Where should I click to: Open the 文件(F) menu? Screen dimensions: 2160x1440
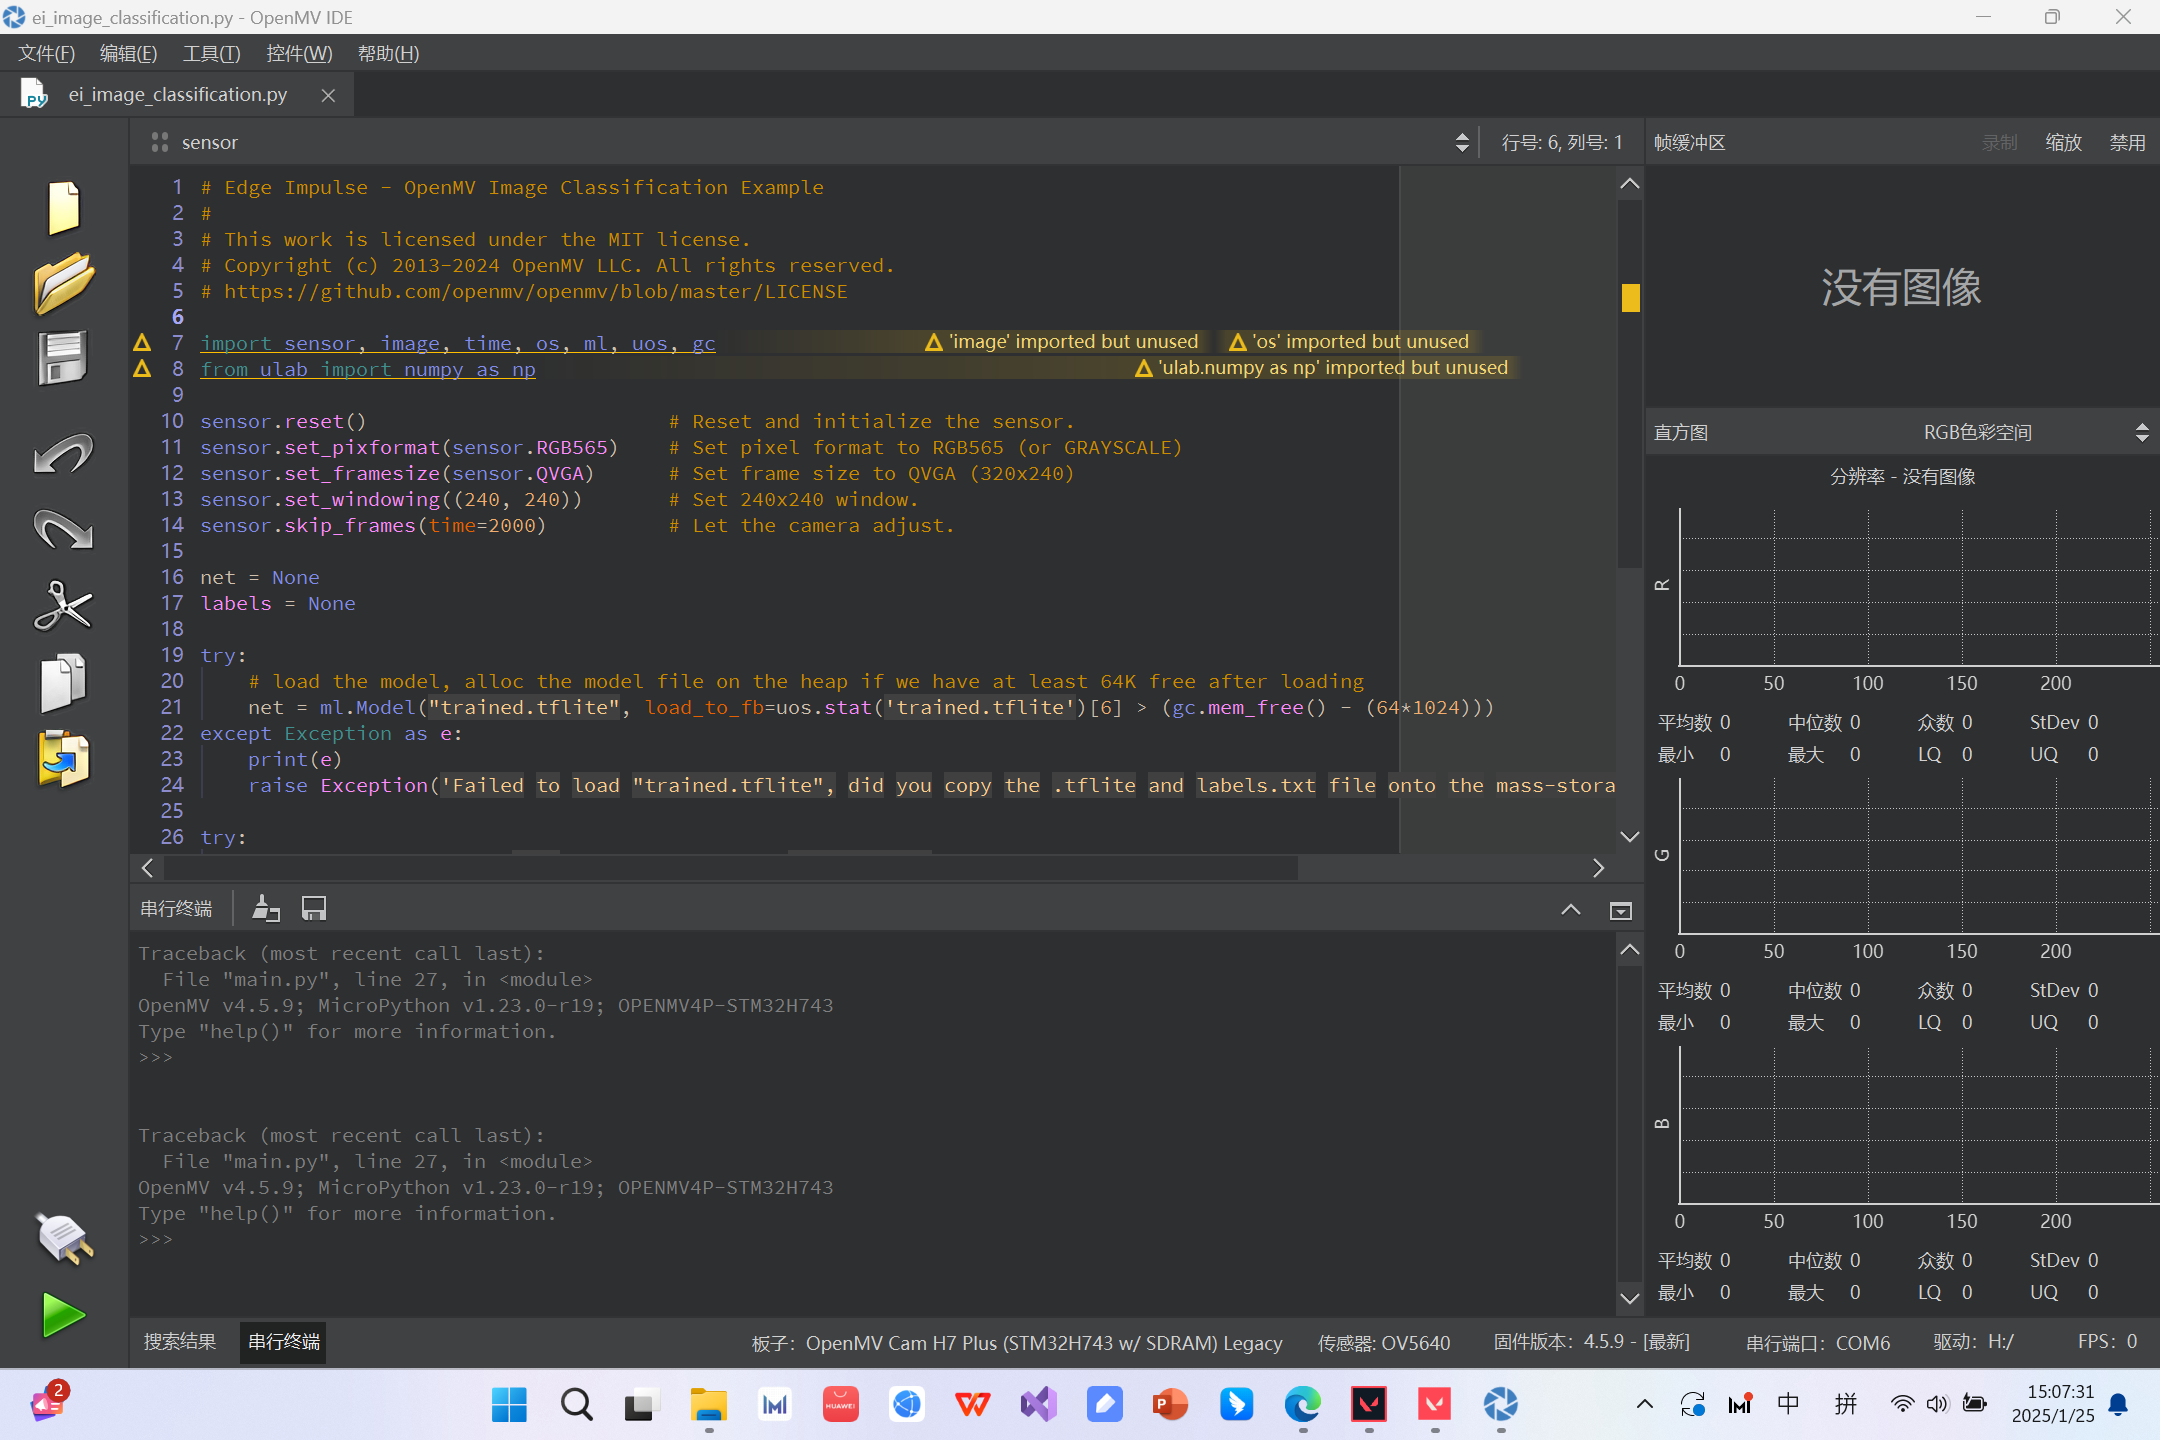(x=47, y=53)
